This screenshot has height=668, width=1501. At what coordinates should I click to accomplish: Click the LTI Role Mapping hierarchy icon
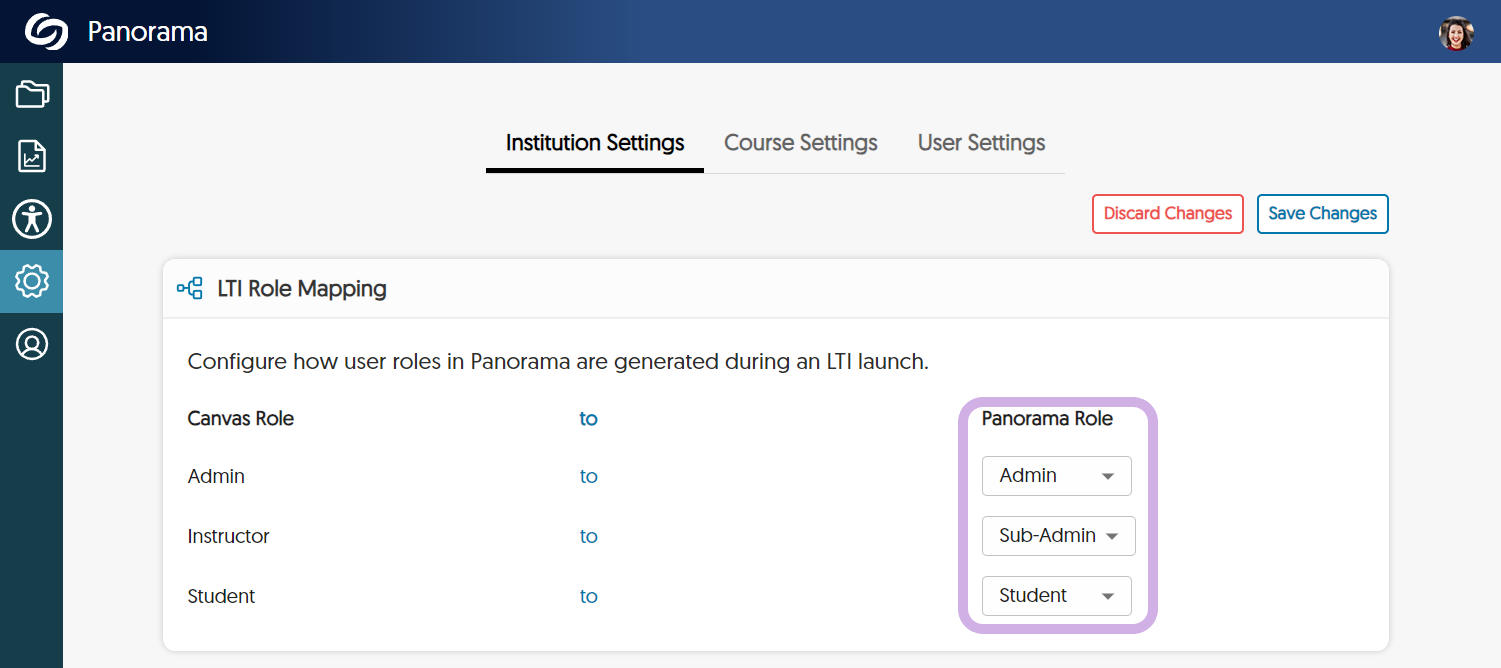coord(190,289)
